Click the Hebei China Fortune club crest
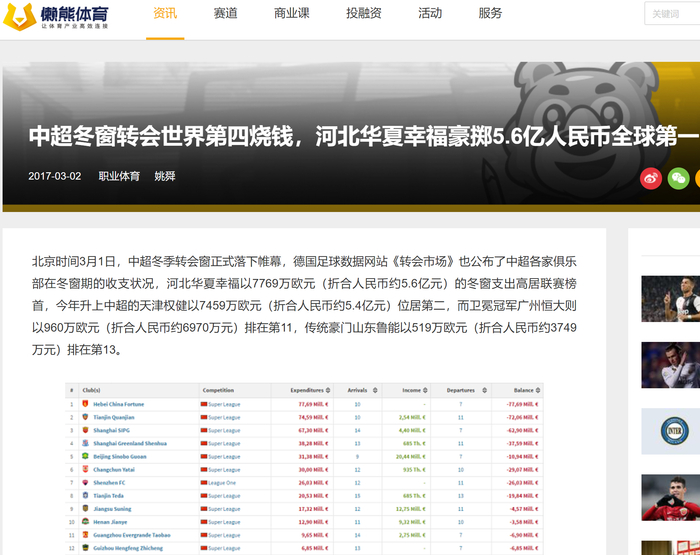This screenshot has height=555, width=700. click(85, 404)
